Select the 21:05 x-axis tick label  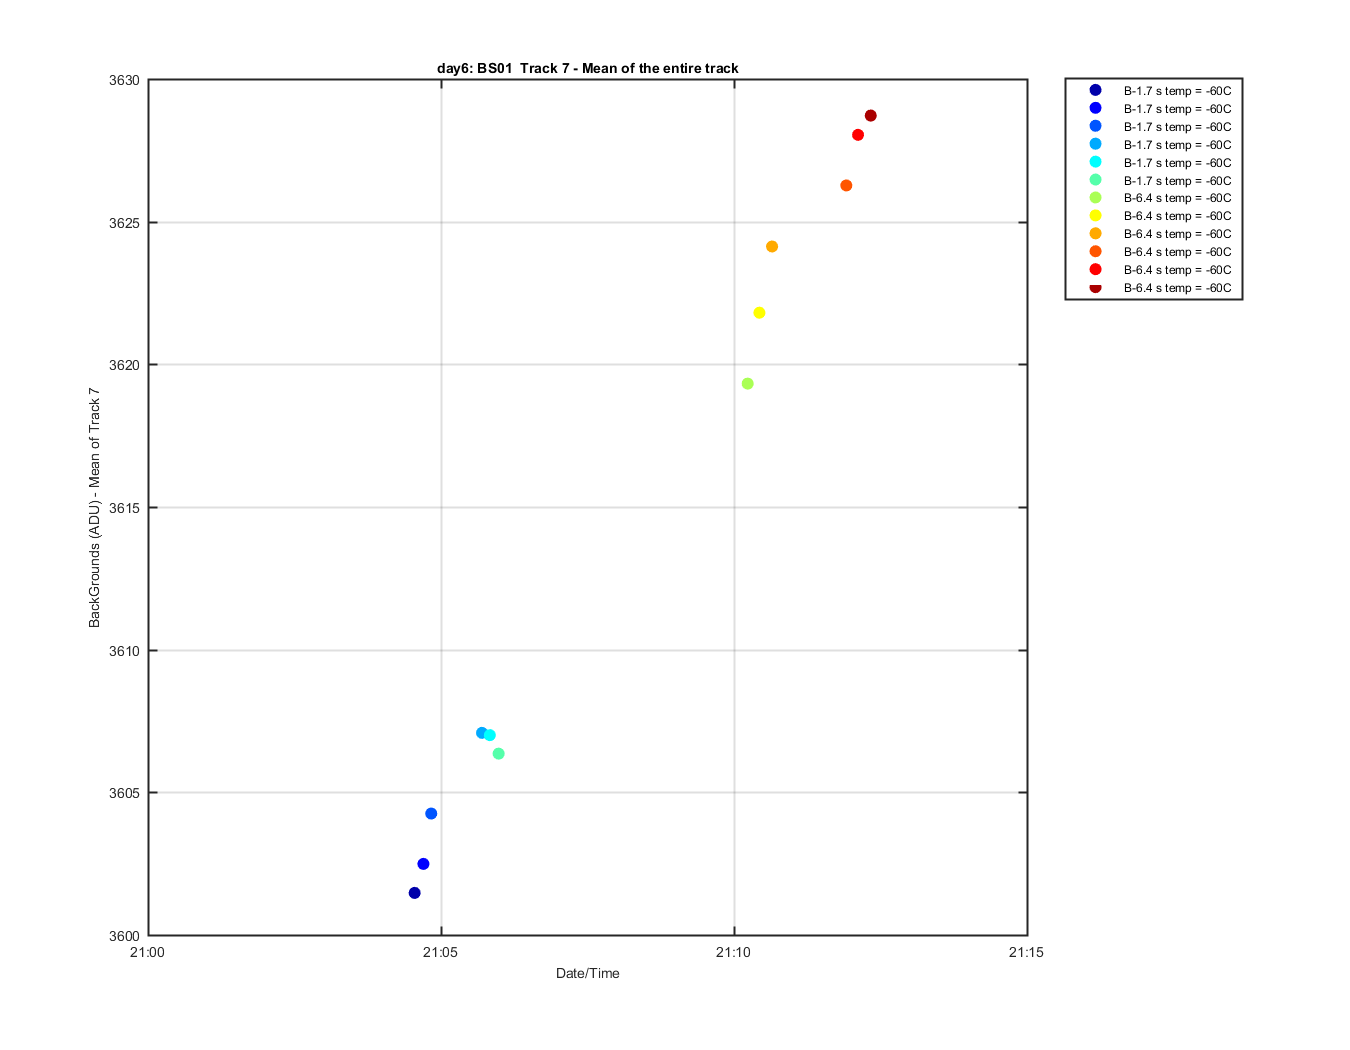click(x=441, y=952)
